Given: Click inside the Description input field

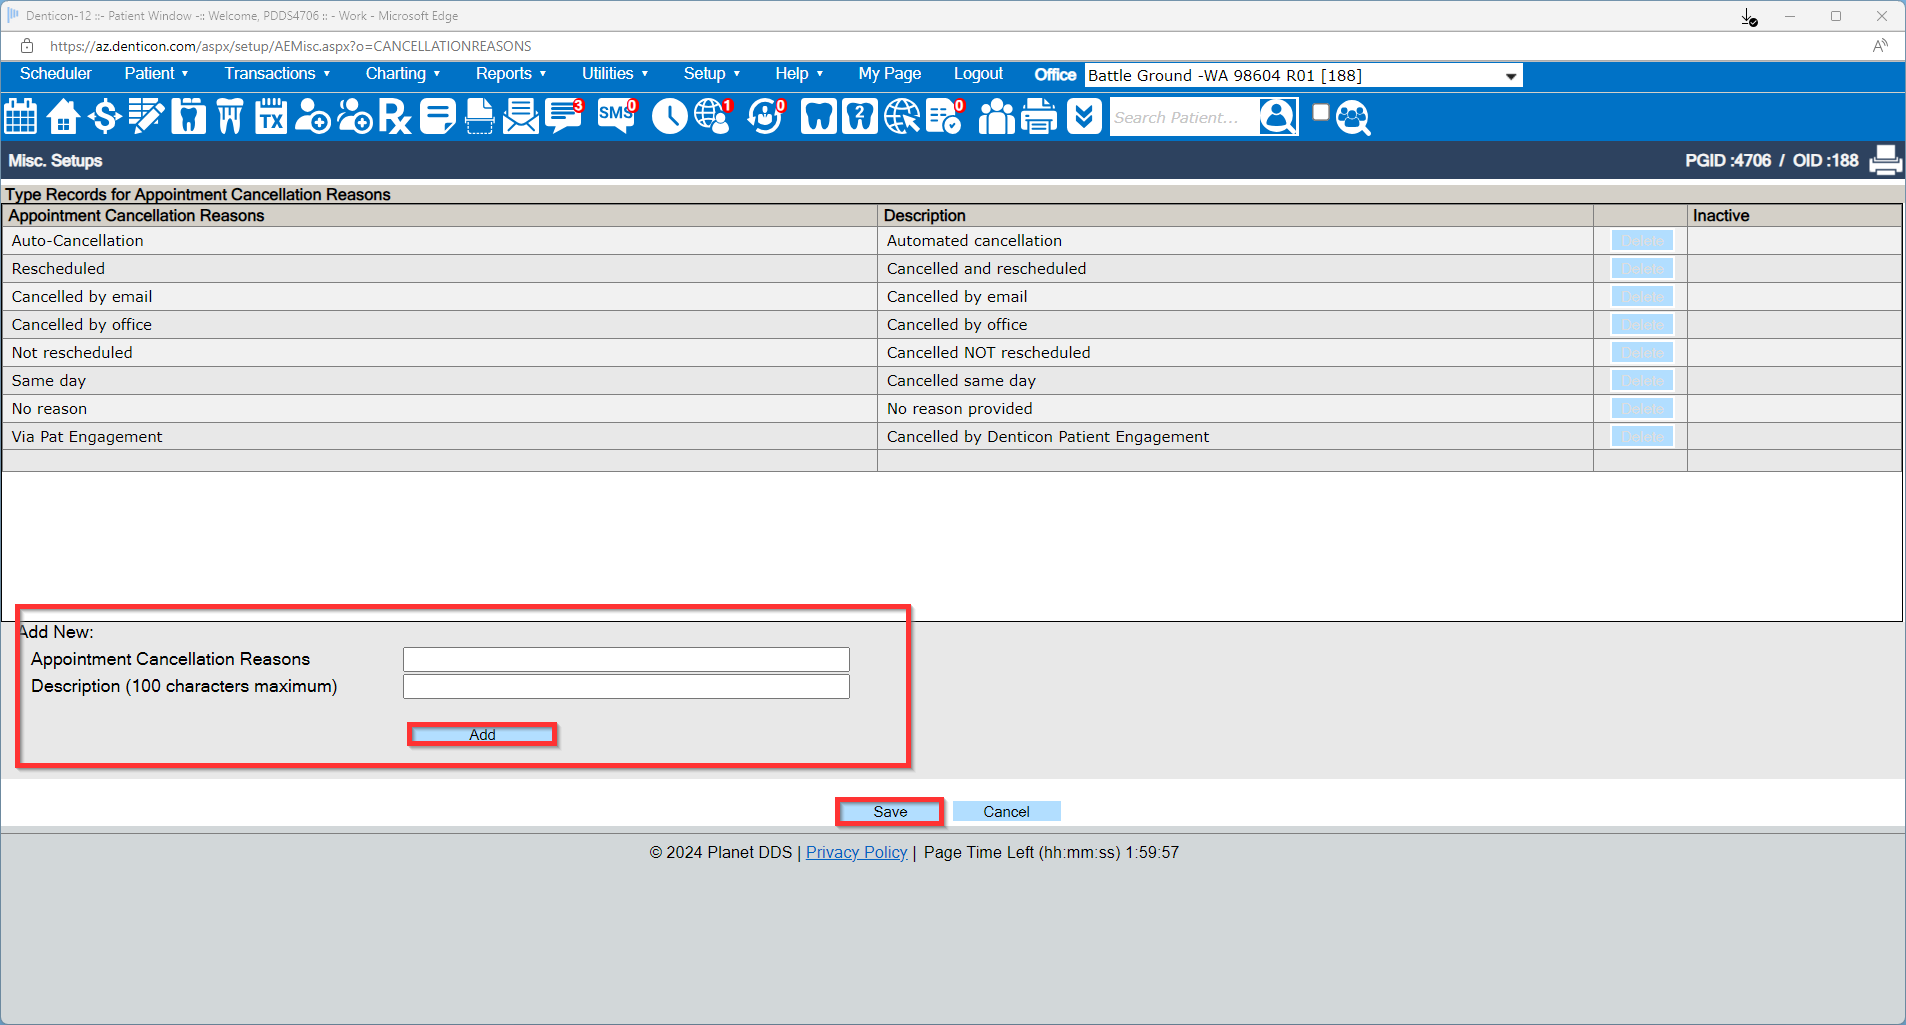Looking at the screenshot, I should 625,686.
